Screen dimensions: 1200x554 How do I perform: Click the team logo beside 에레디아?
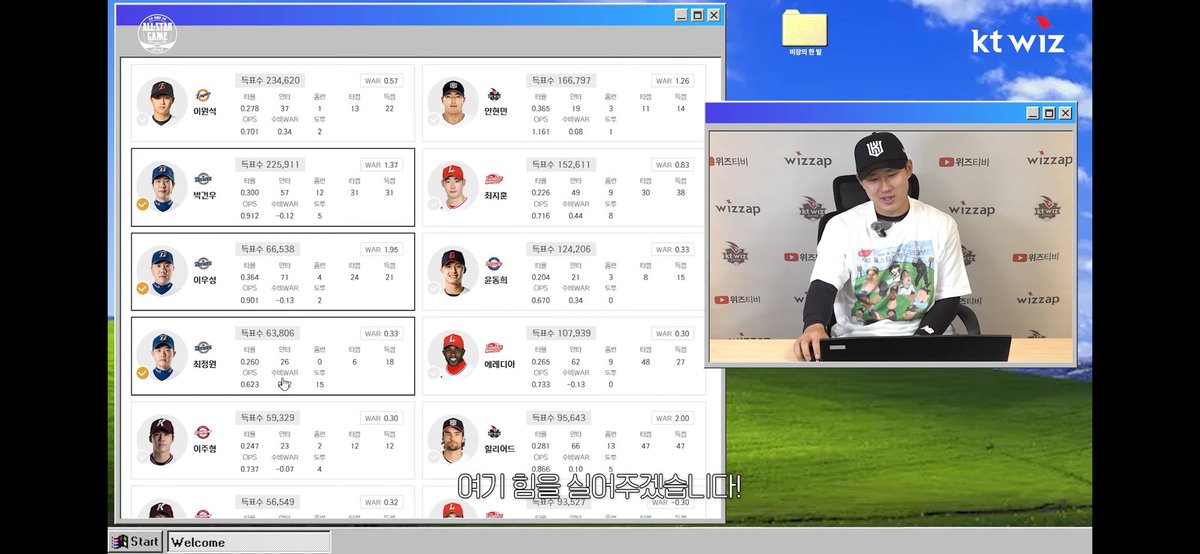494,348
